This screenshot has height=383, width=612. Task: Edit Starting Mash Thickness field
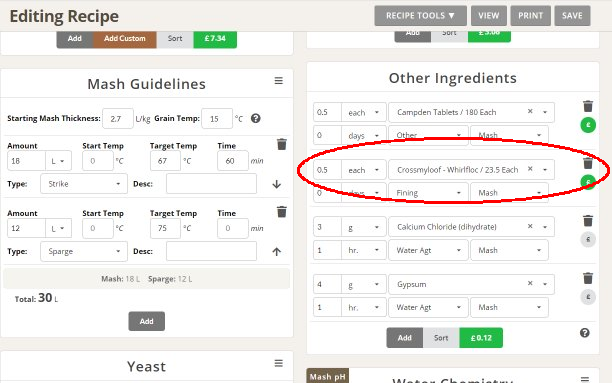pos(118,119)
